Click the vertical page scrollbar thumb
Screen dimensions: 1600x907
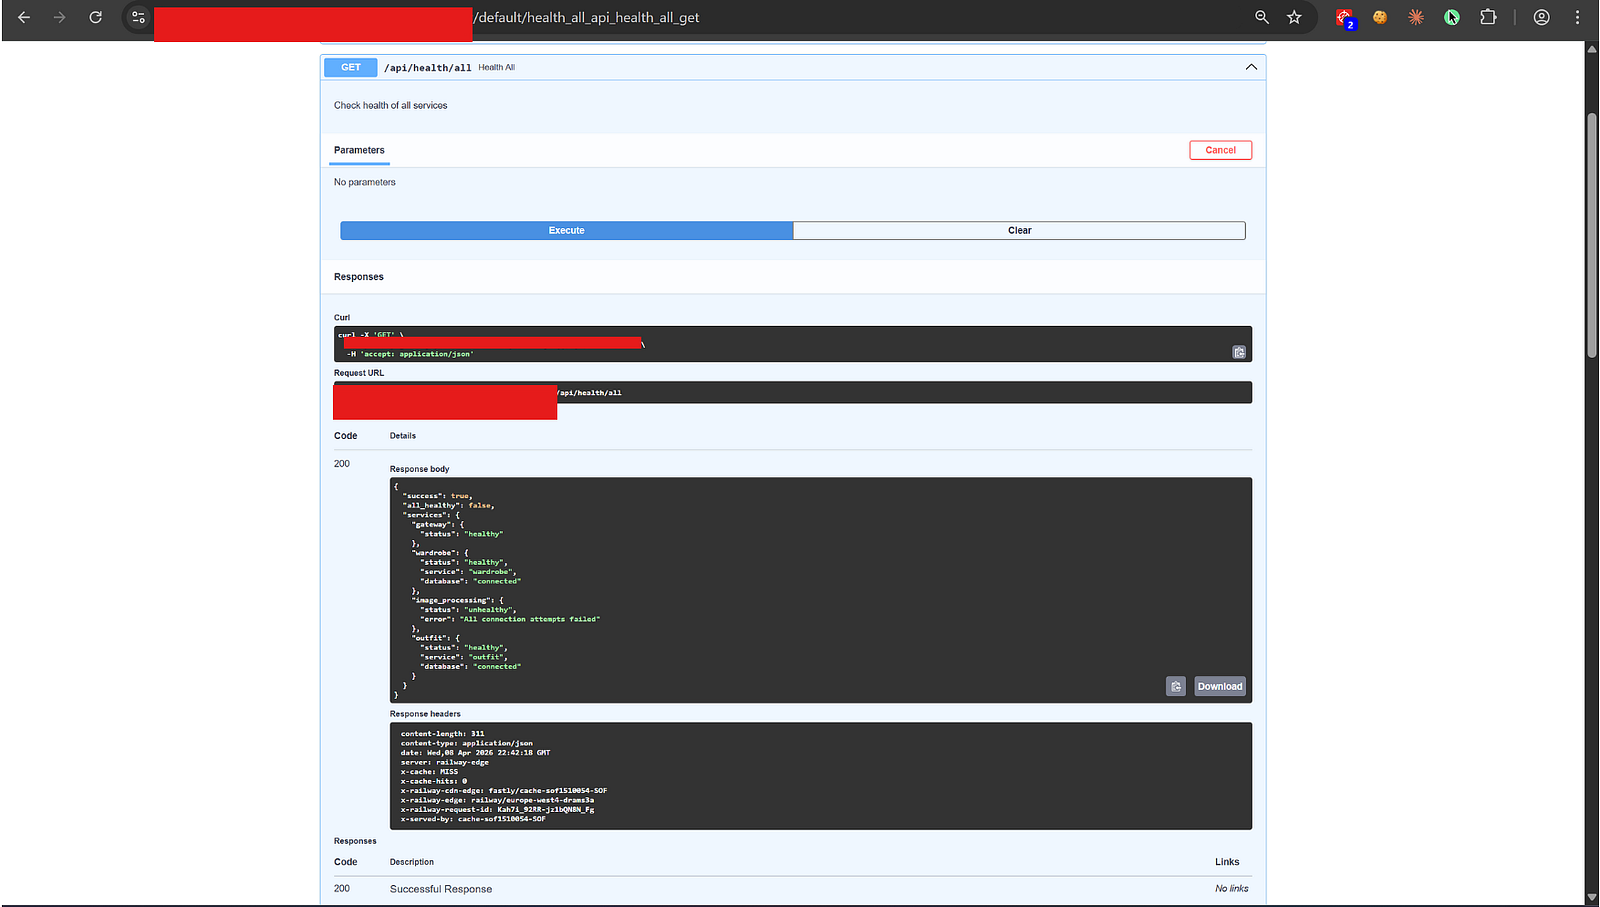click(1592, 235)
